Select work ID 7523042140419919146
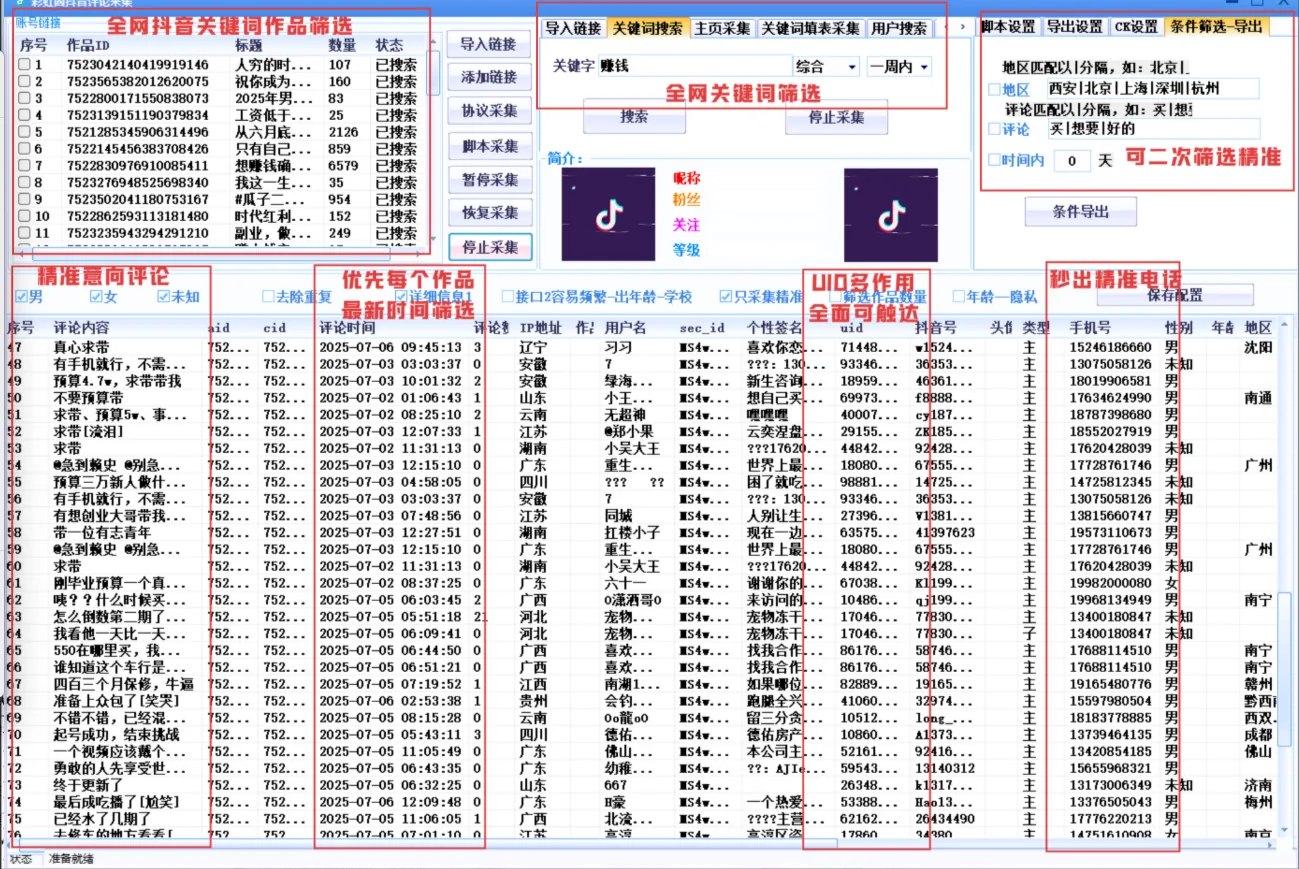 [138, 65]
